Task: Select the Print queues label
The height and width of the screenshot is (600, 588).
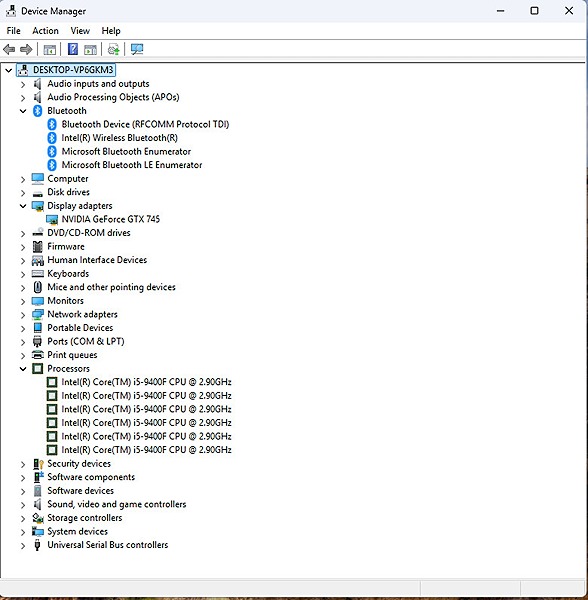Action: pos(72,355)
